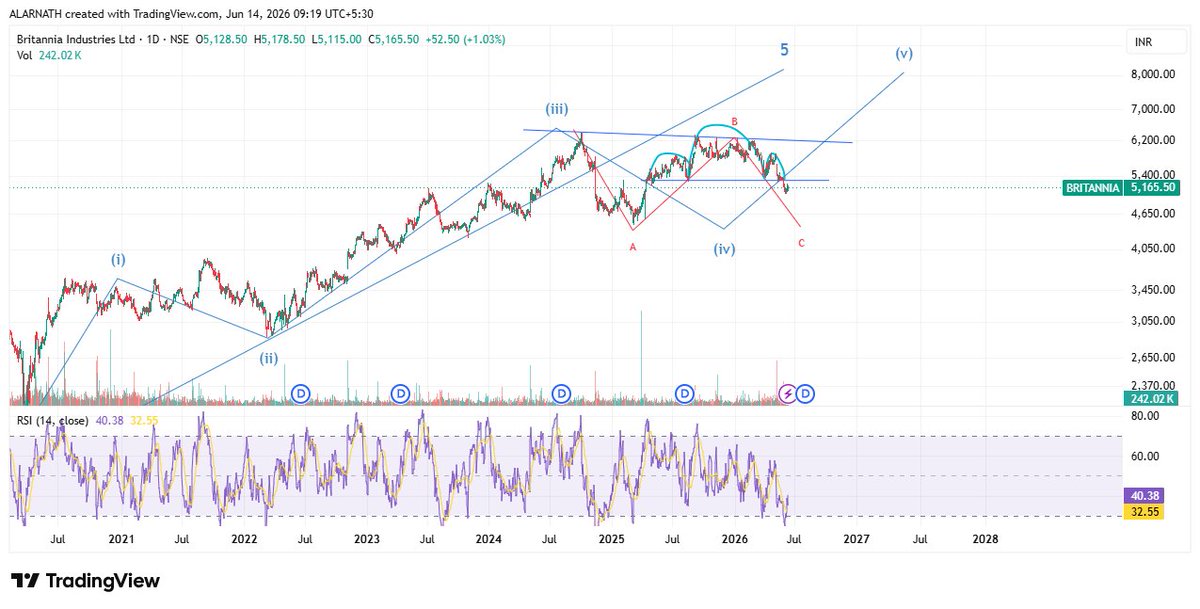Click the 60.00 RSI axis label

click(1144, 456)
